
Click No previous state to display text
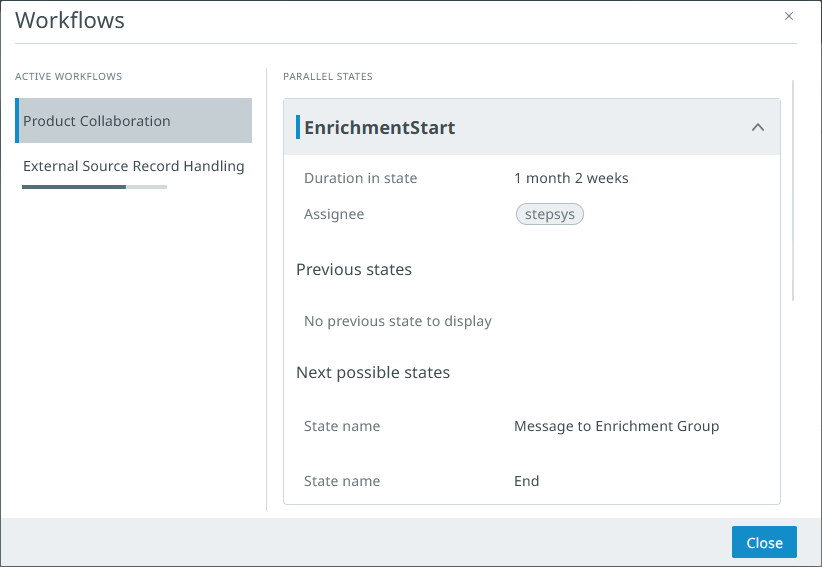pos(398,321)
